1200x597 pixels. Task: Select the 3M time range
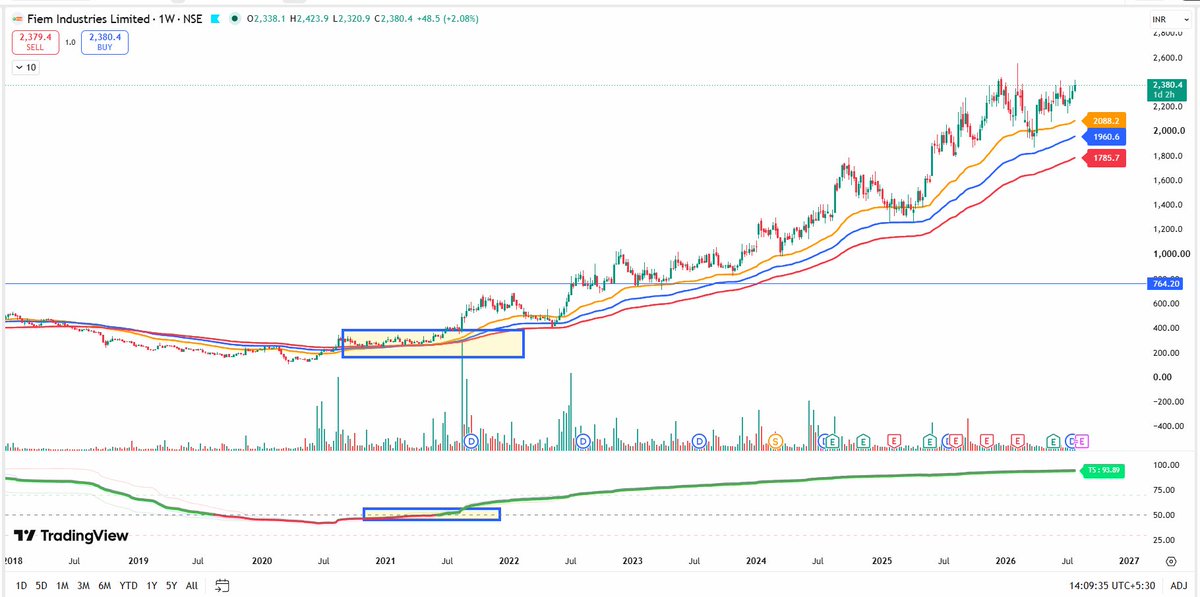click(x=83, y=584)
